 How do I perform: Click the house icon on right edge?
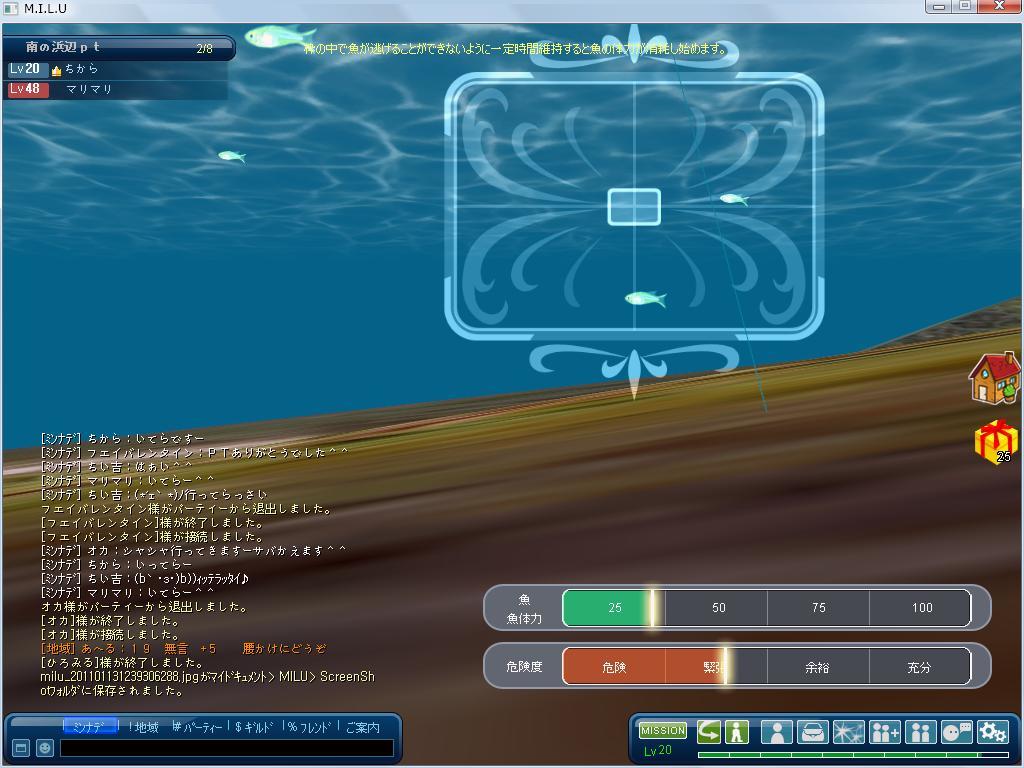coord(994,377)
